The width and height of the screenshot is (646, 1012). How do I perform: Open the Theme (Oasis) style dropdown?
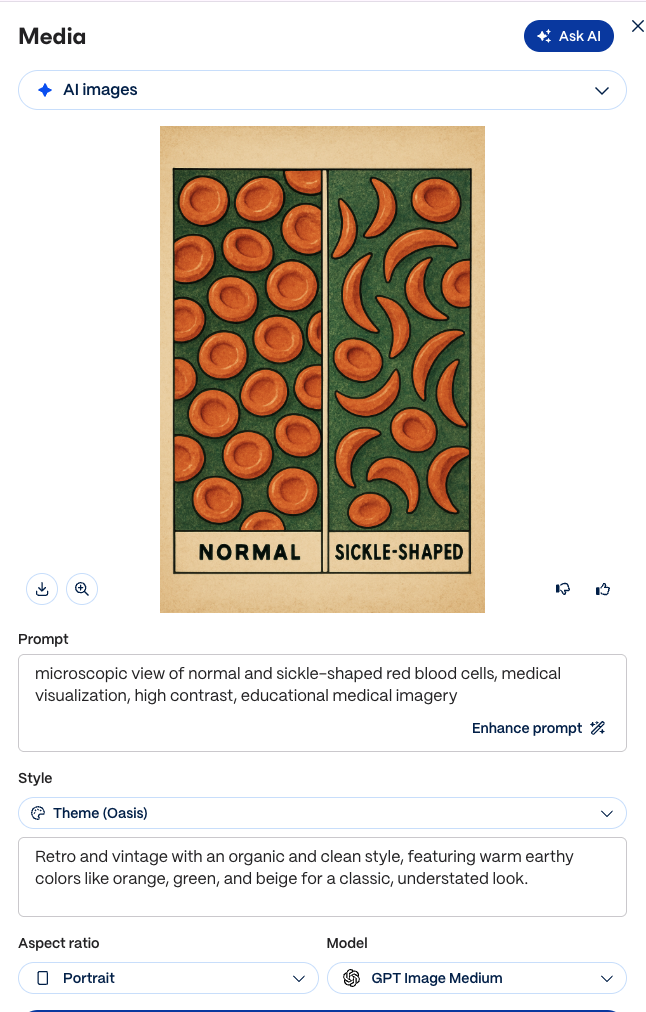pyautogui.click(x=322, y=813)
